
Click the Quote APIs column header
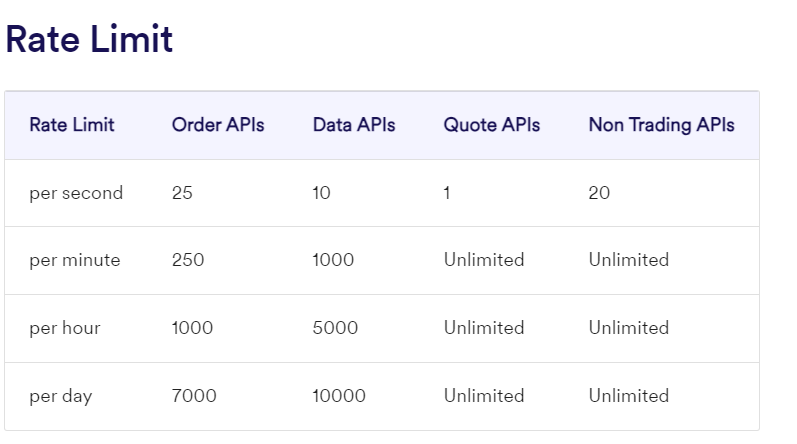[492, 125]
